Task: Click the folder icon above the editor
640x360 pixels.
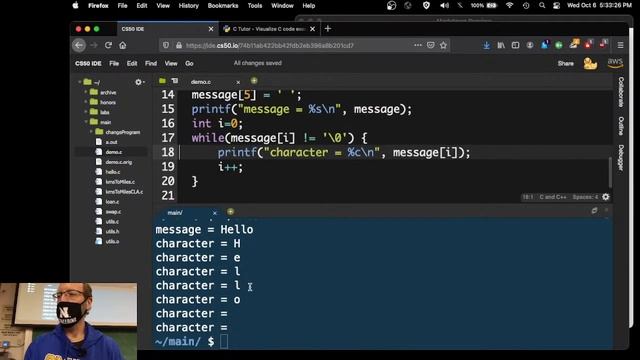Action: tap(162, 81)
